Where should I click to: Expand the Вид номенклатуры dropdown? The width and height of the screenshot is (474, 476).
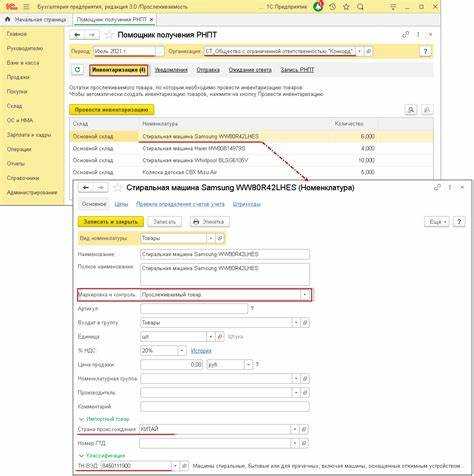(211, 238)
